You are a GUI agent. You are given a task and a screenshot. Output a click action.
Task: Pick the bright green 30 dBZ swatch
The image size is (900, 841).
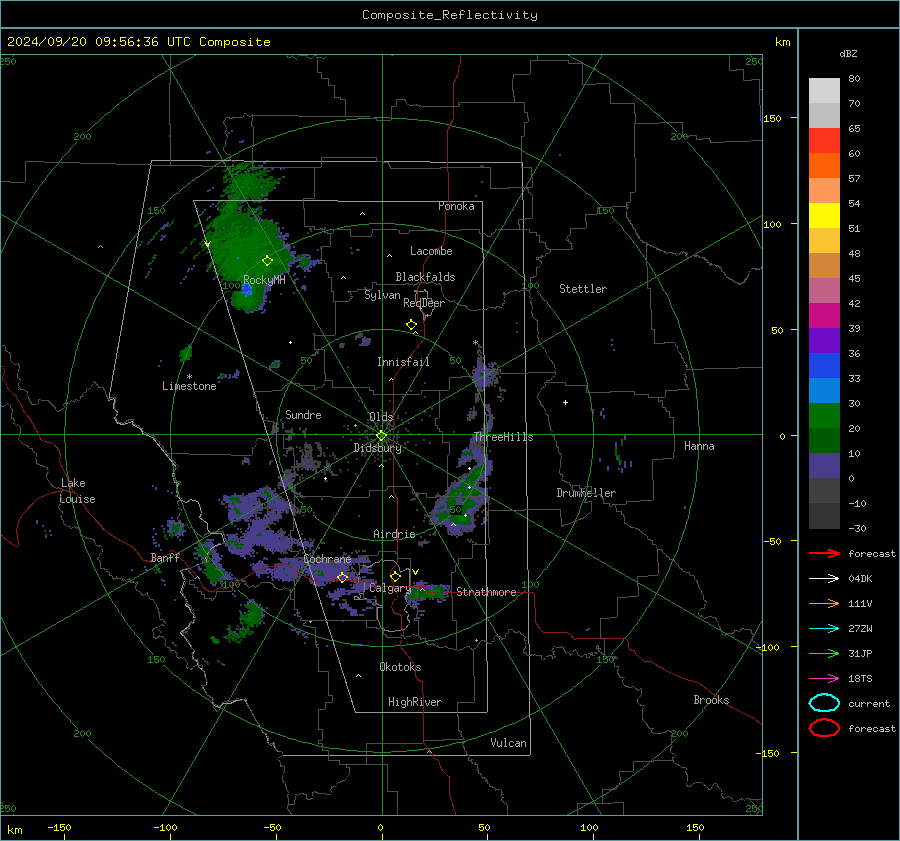pos(824,415)
